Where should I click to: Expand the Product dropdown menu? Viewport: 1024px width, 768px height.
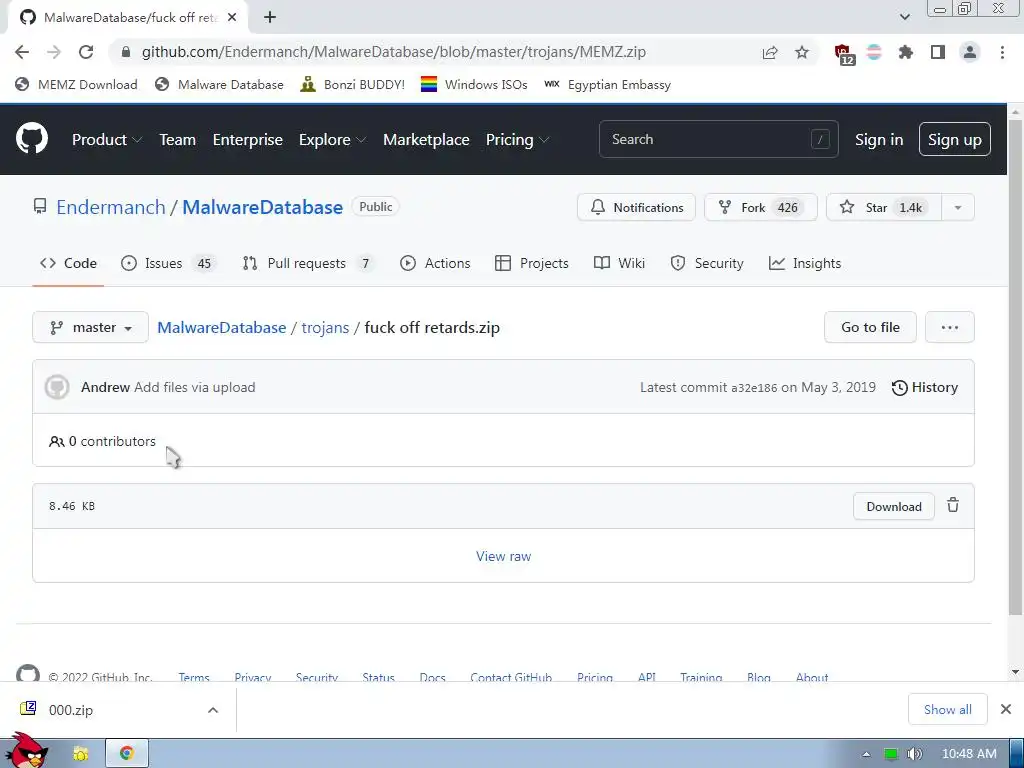[x=107, y=140]
